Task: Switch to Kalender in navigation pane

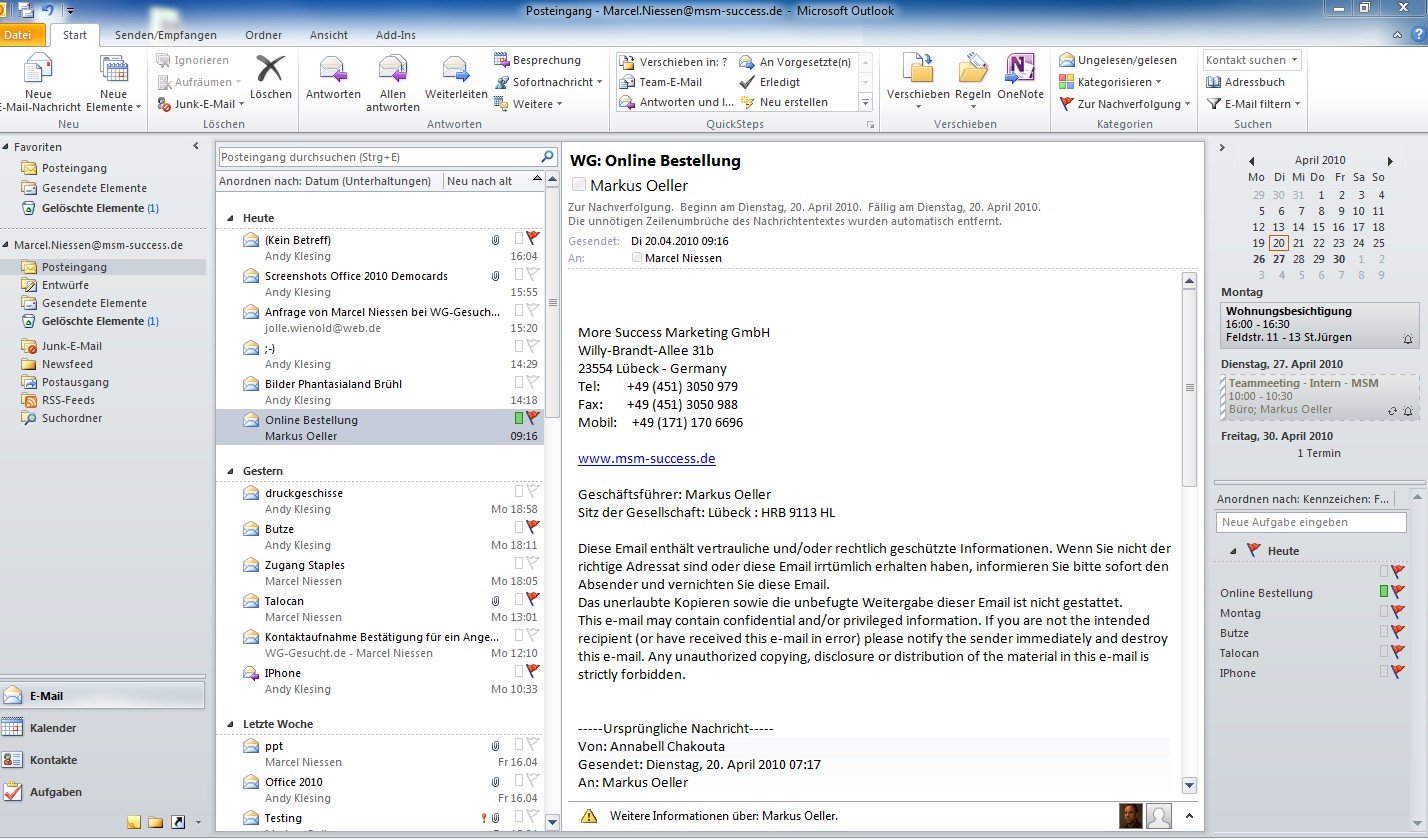Action: coord(102,728)
